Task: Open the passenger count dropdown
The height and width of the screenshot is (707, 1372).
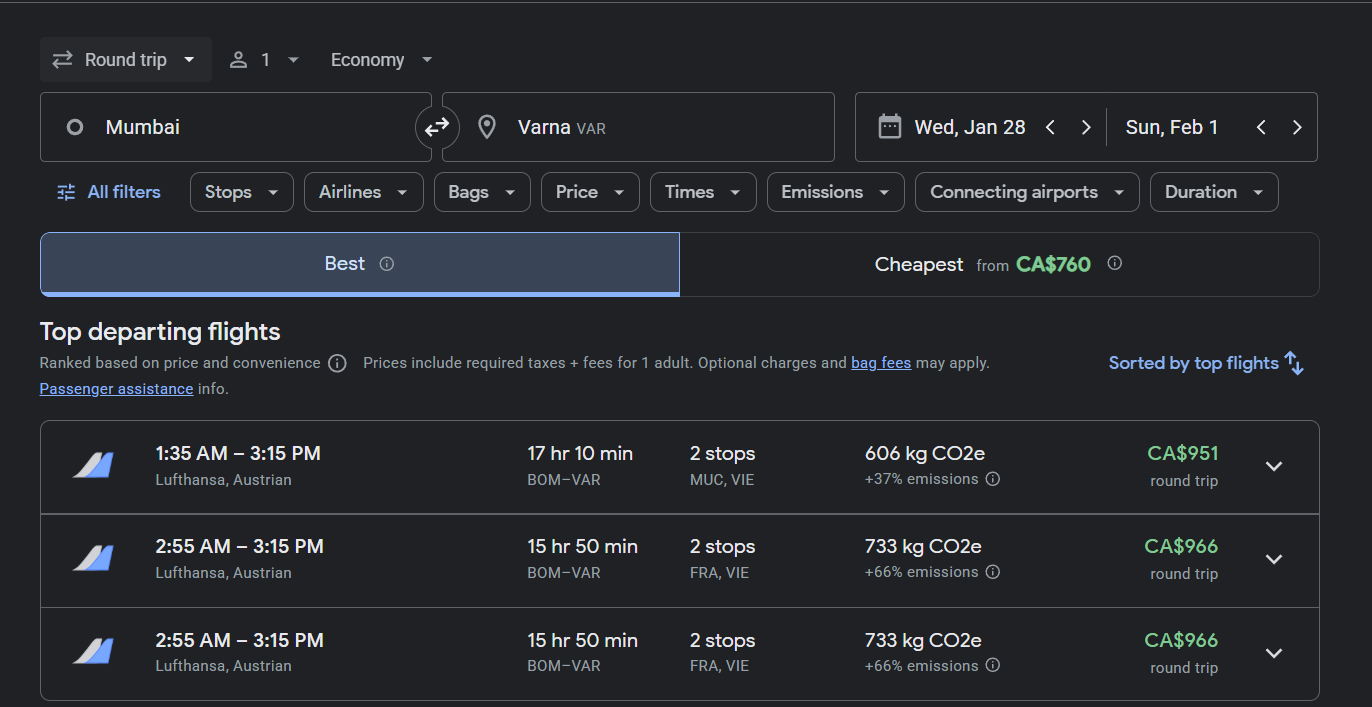Action: coord(265,60)
